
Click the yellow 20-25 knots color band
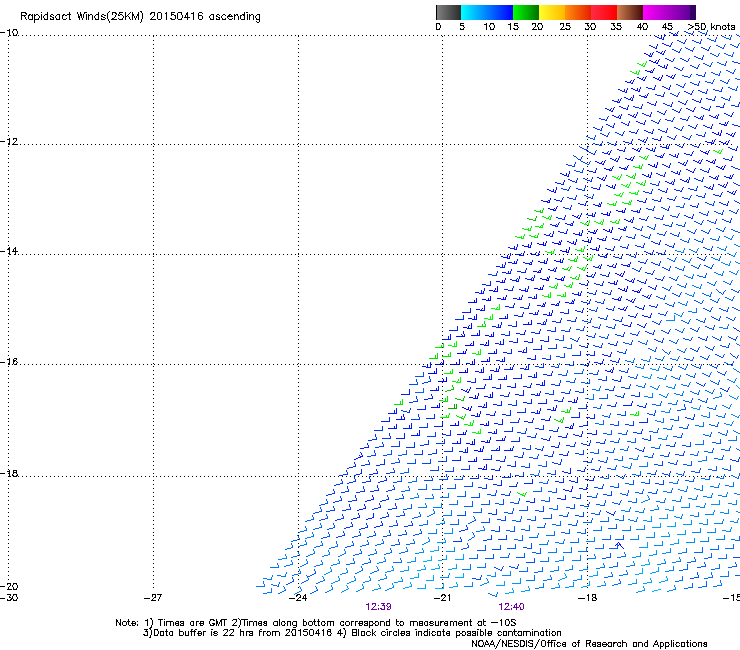point(552,12)
